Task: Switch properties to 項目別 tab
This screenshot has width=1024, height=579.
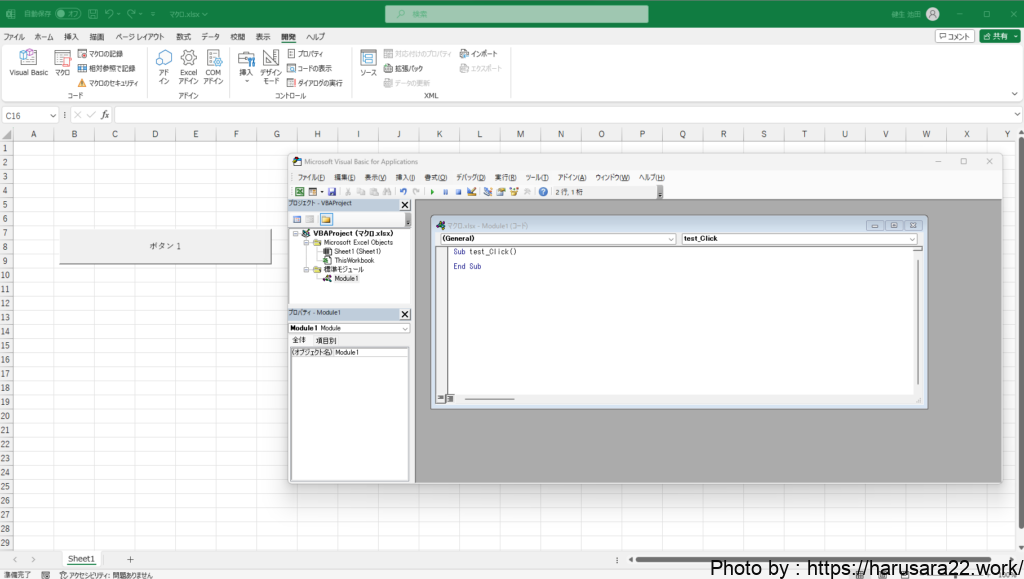Action: [x=326, y=341]
